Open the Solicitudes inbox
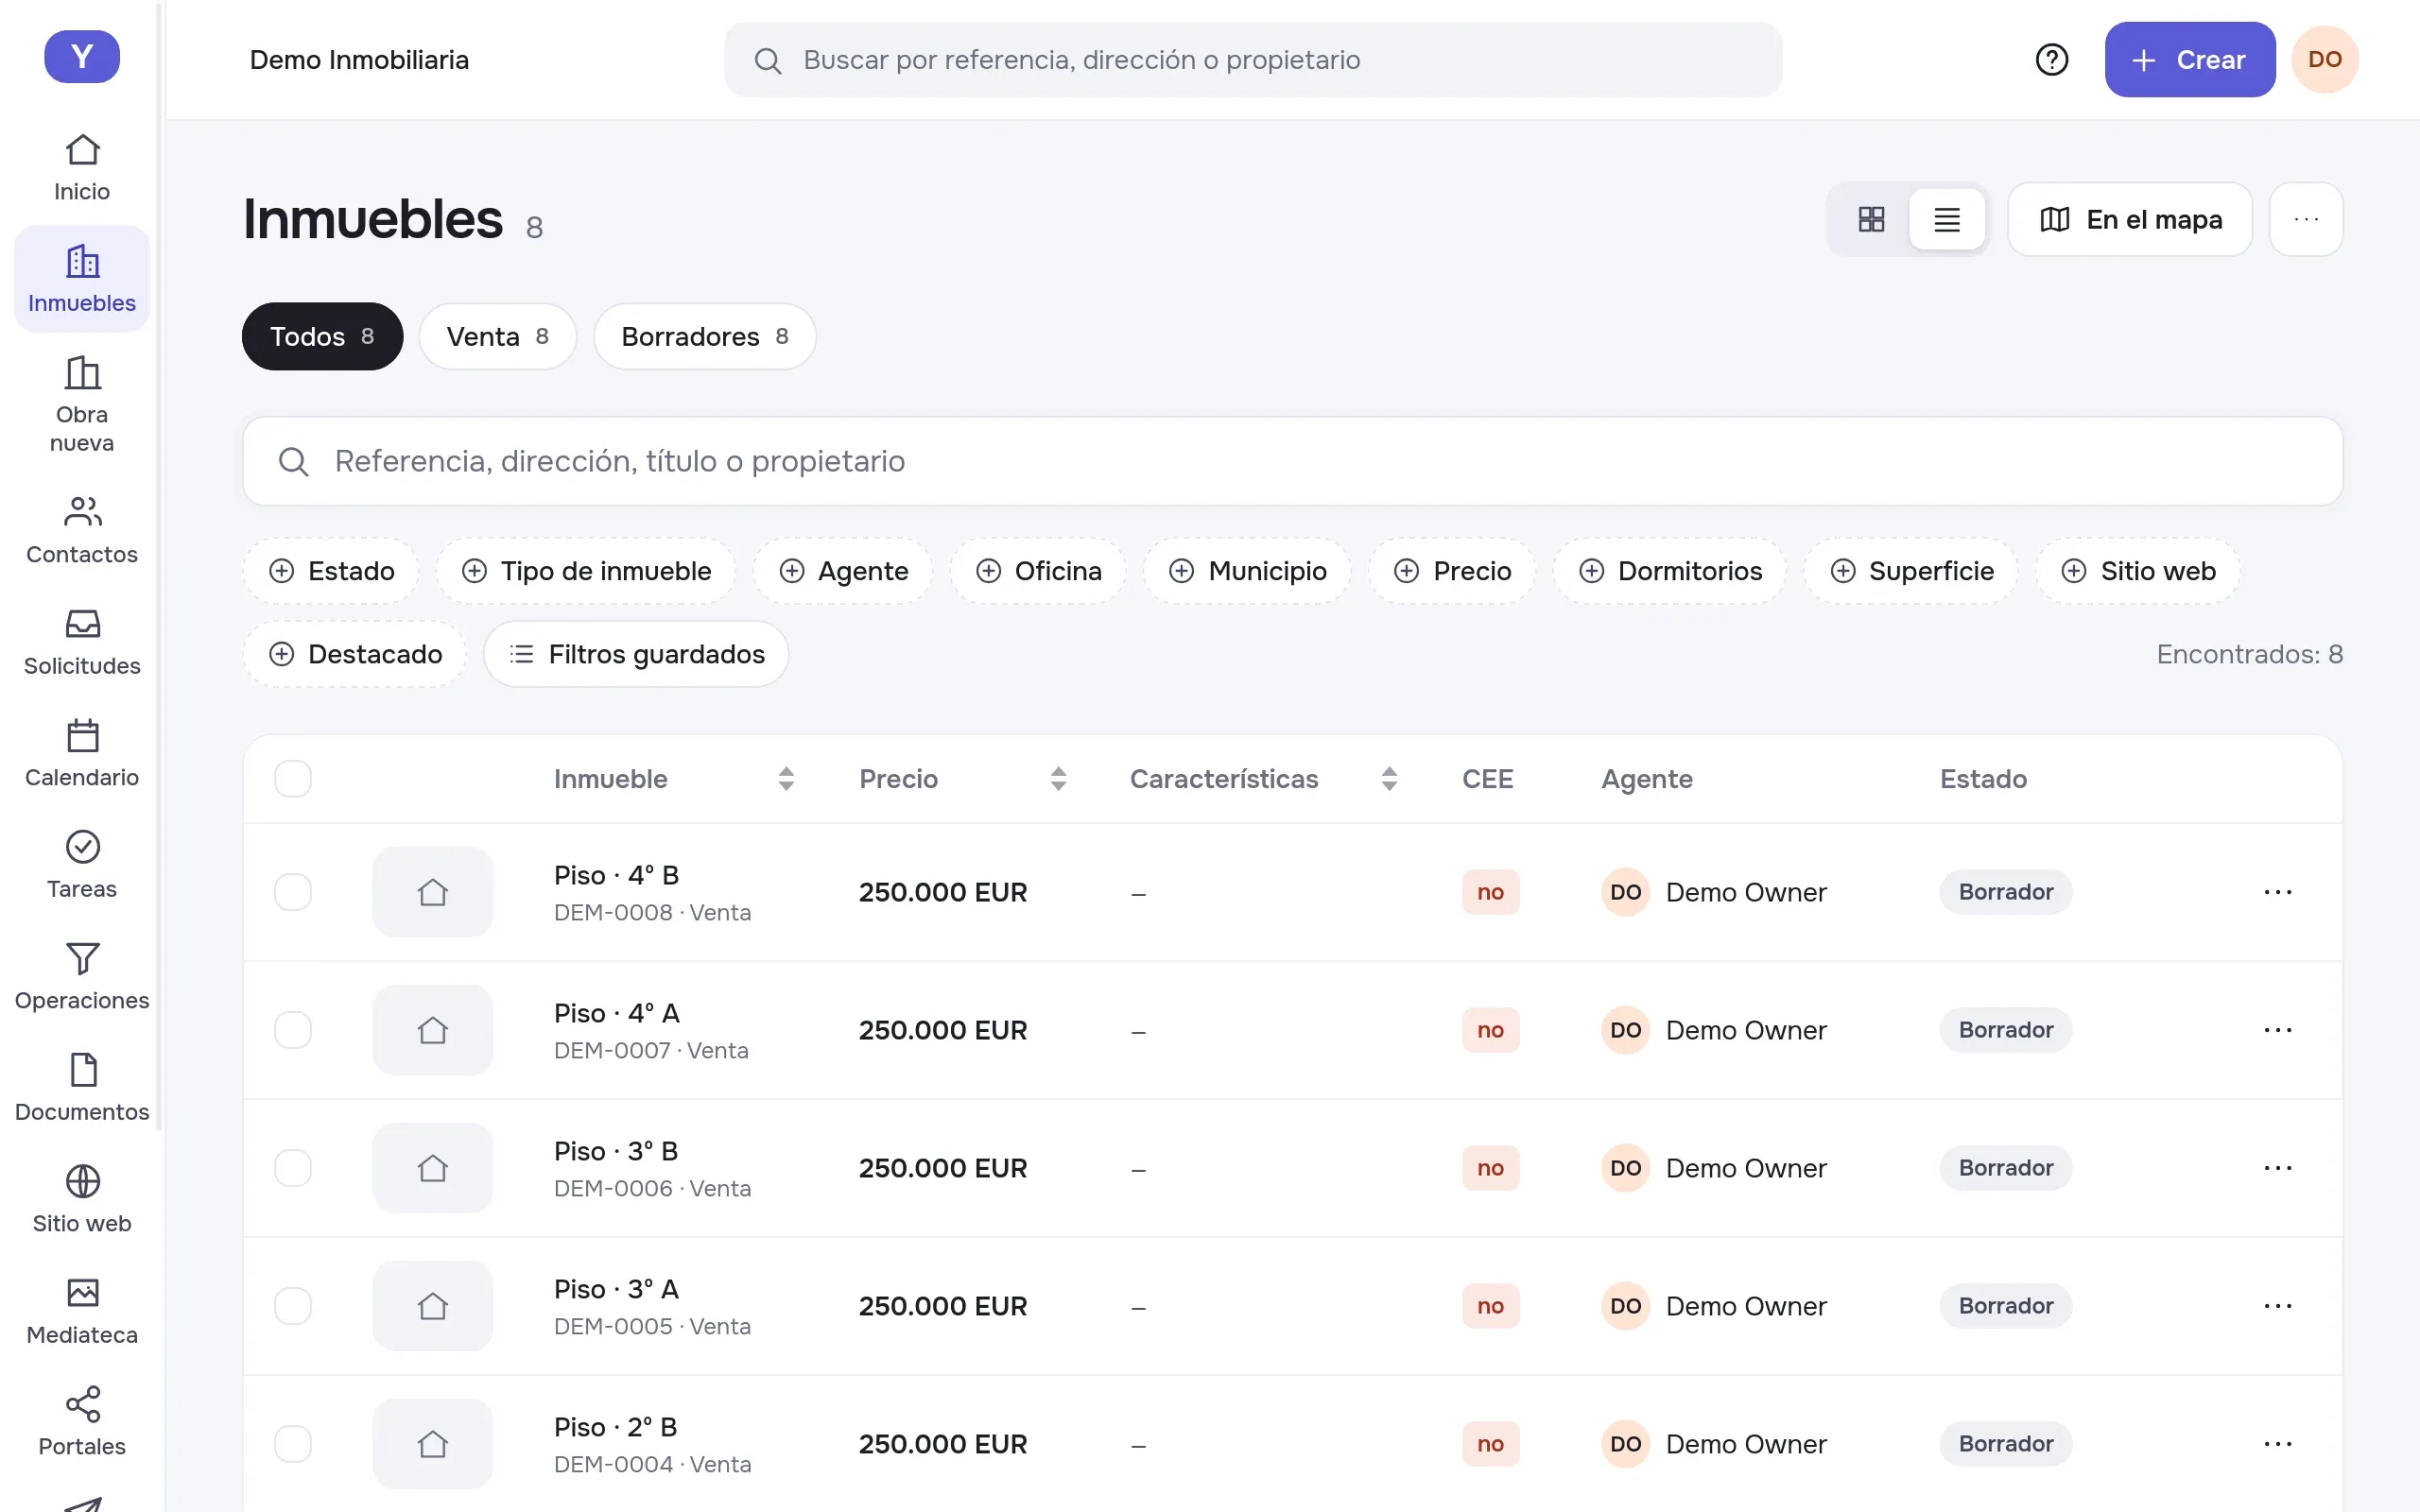This screenshot has width=2420, height=1512. tap(82, 642)
